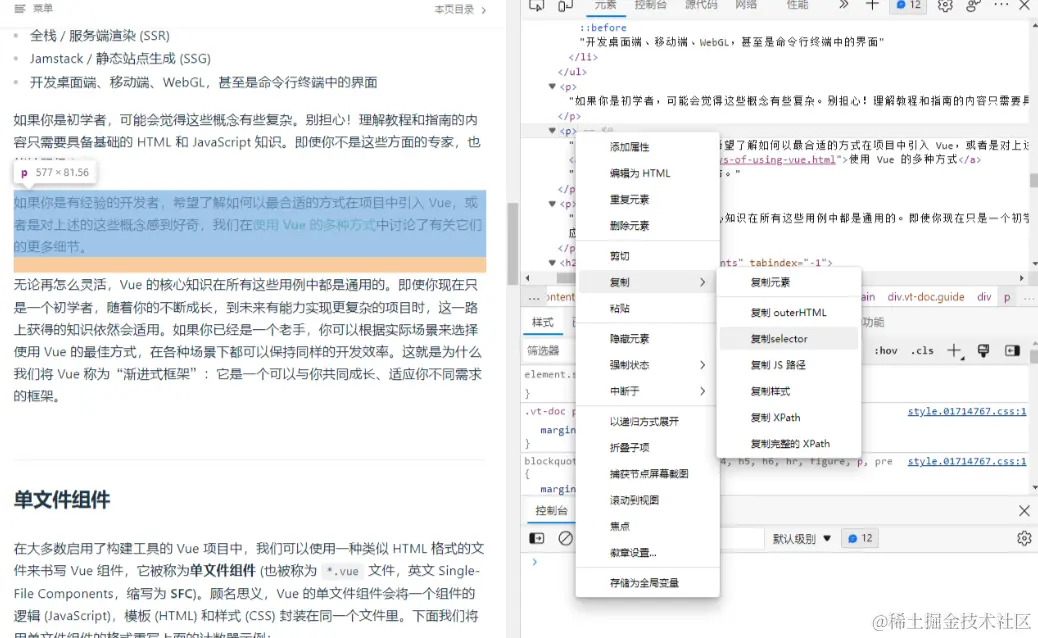Collapse the selected p node triangle
Screen dimensions: 1038x638
[x=552, y=130]
